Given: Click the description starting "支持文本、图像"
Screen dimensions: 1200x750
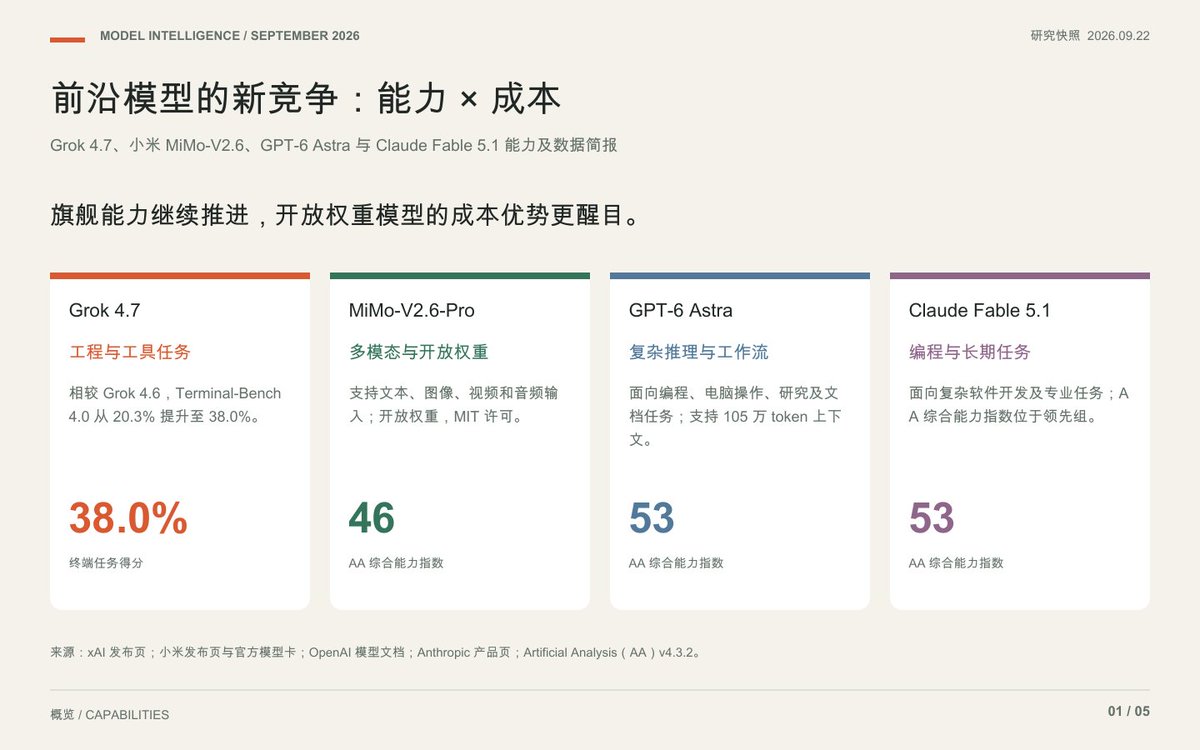Looking at the screenshot, I should pyautogui.click(x=454, y=405).
